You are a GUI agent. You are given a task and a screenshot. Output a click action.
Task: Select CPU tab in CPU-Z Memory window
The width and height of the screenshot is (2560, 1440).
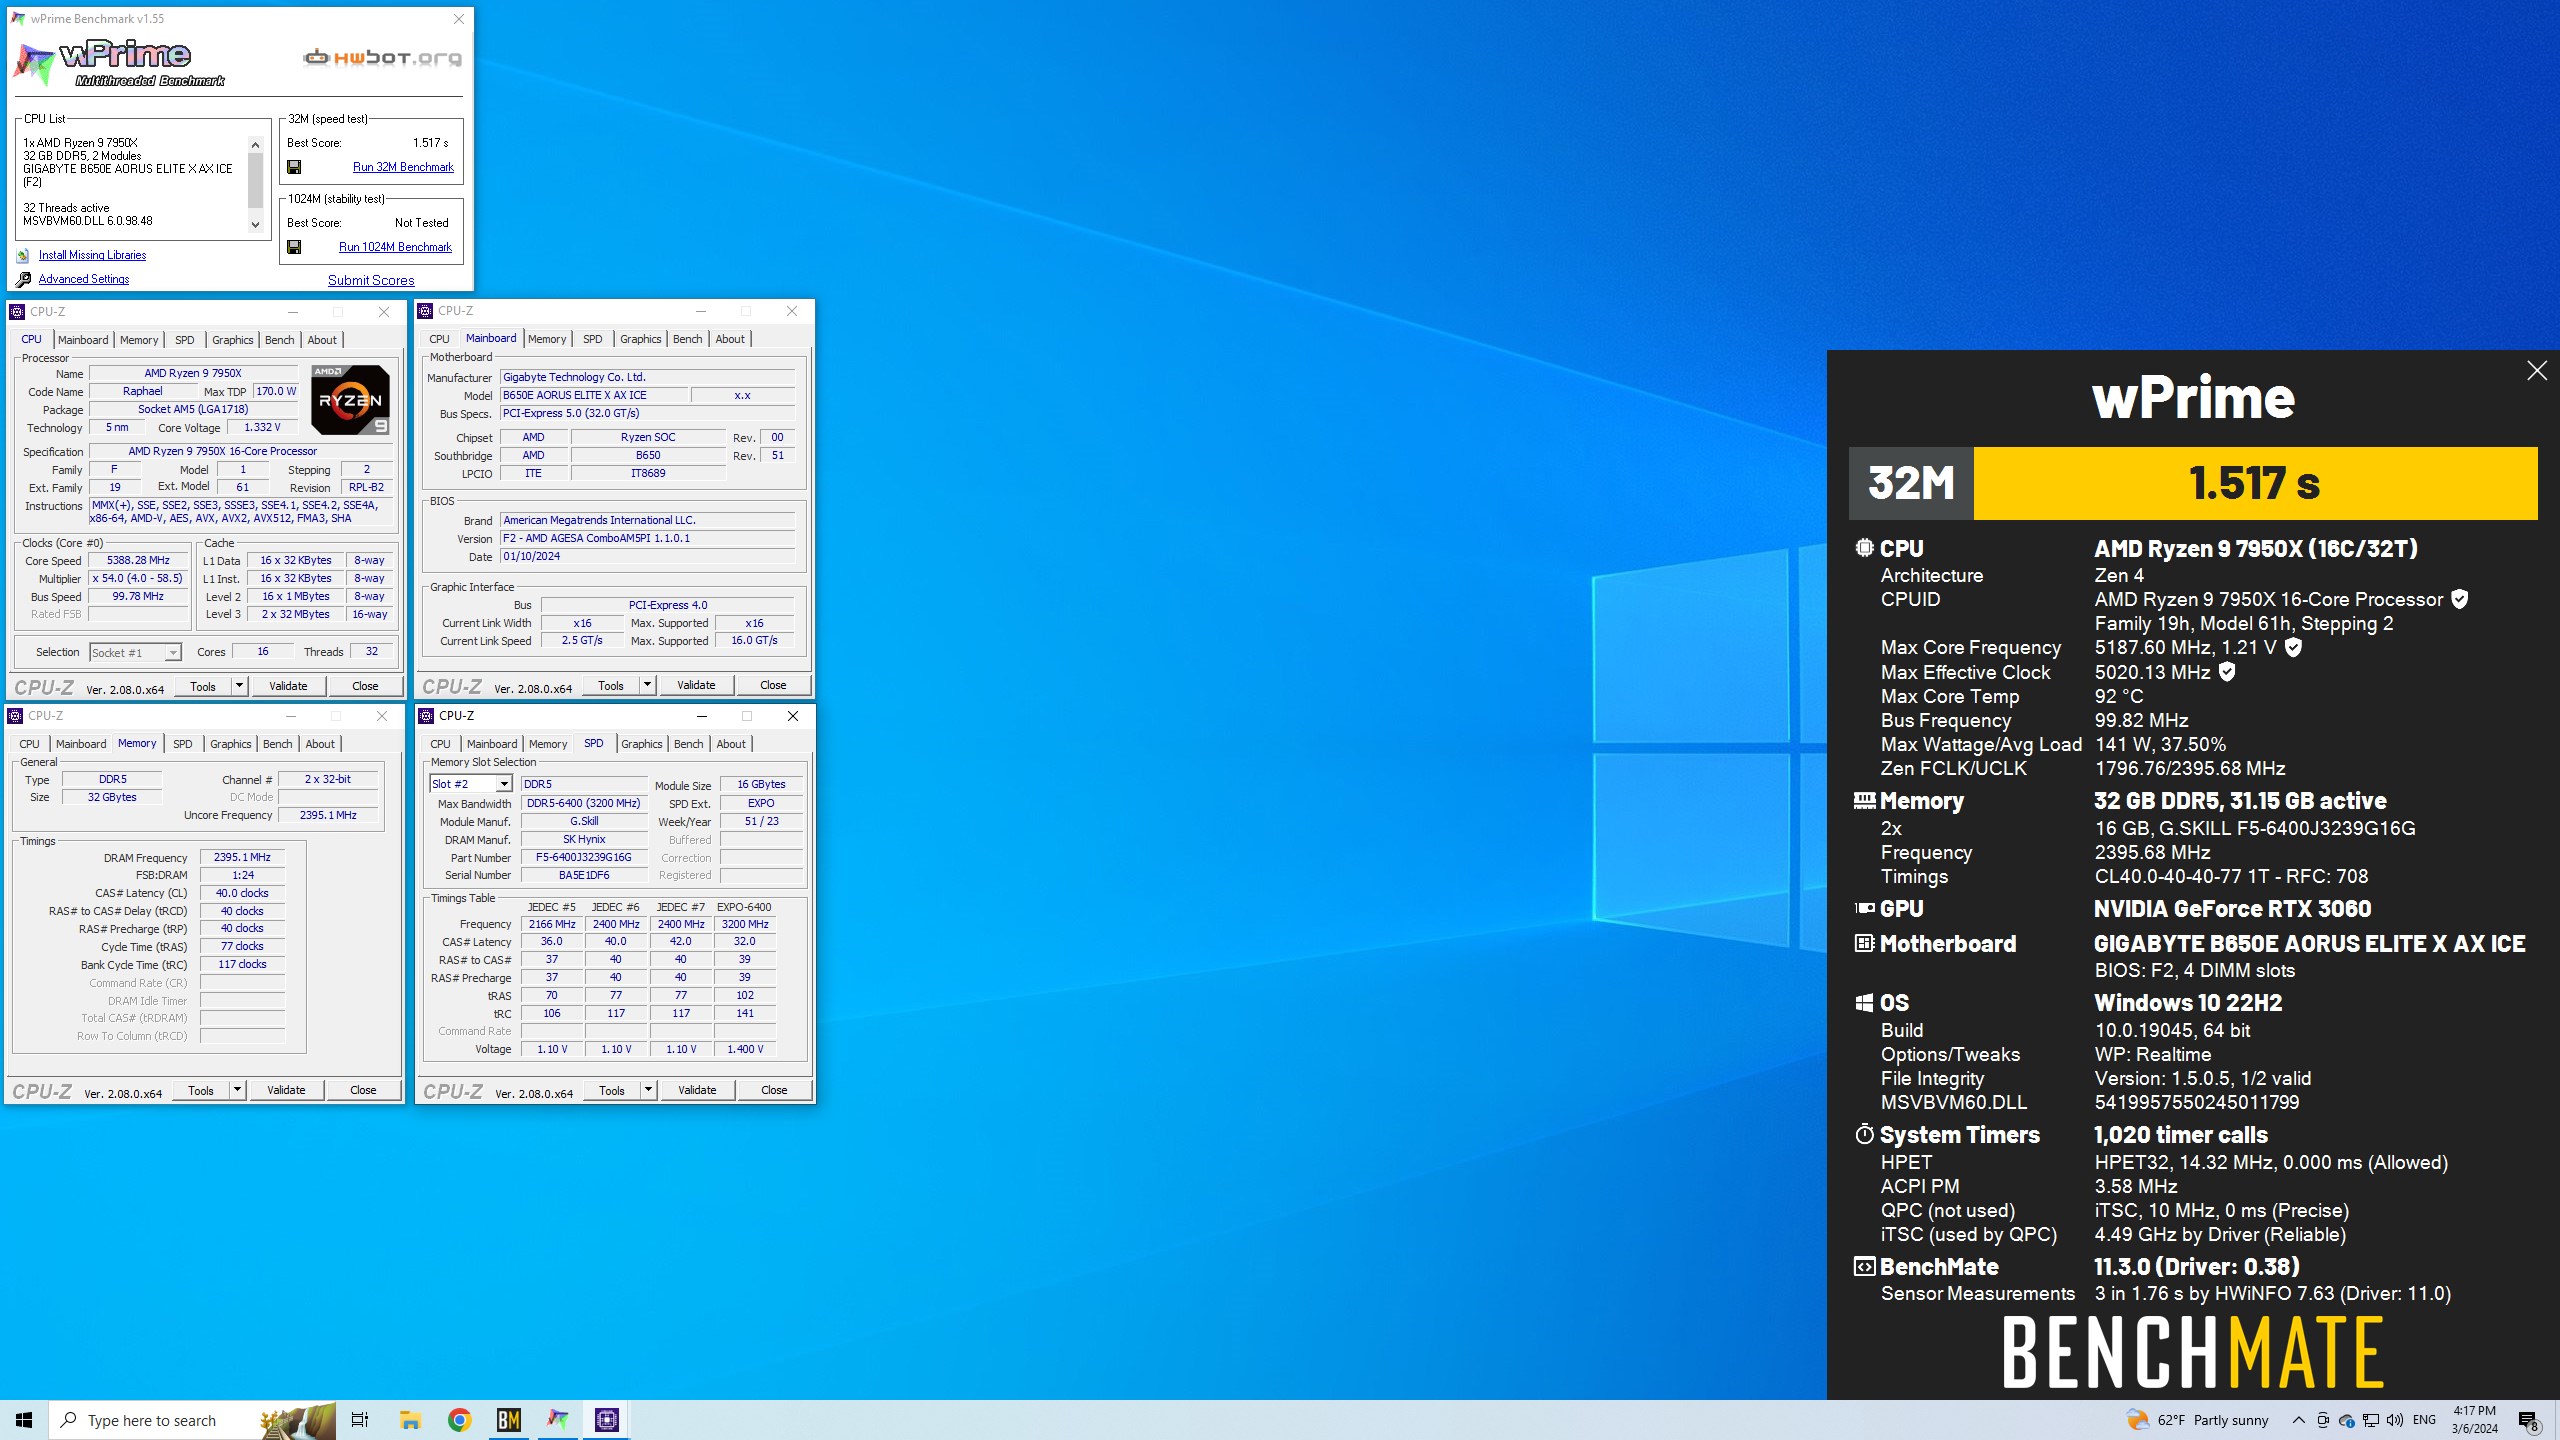pos(30,744)
